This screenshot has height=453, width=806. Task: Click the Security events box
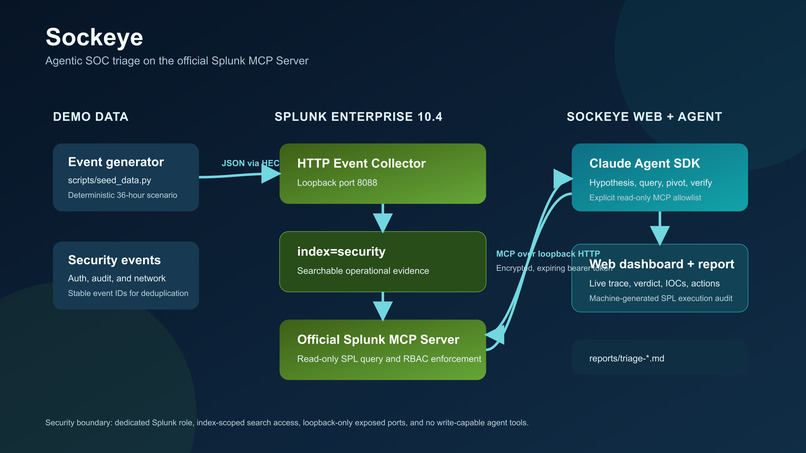tap(126, 276)
